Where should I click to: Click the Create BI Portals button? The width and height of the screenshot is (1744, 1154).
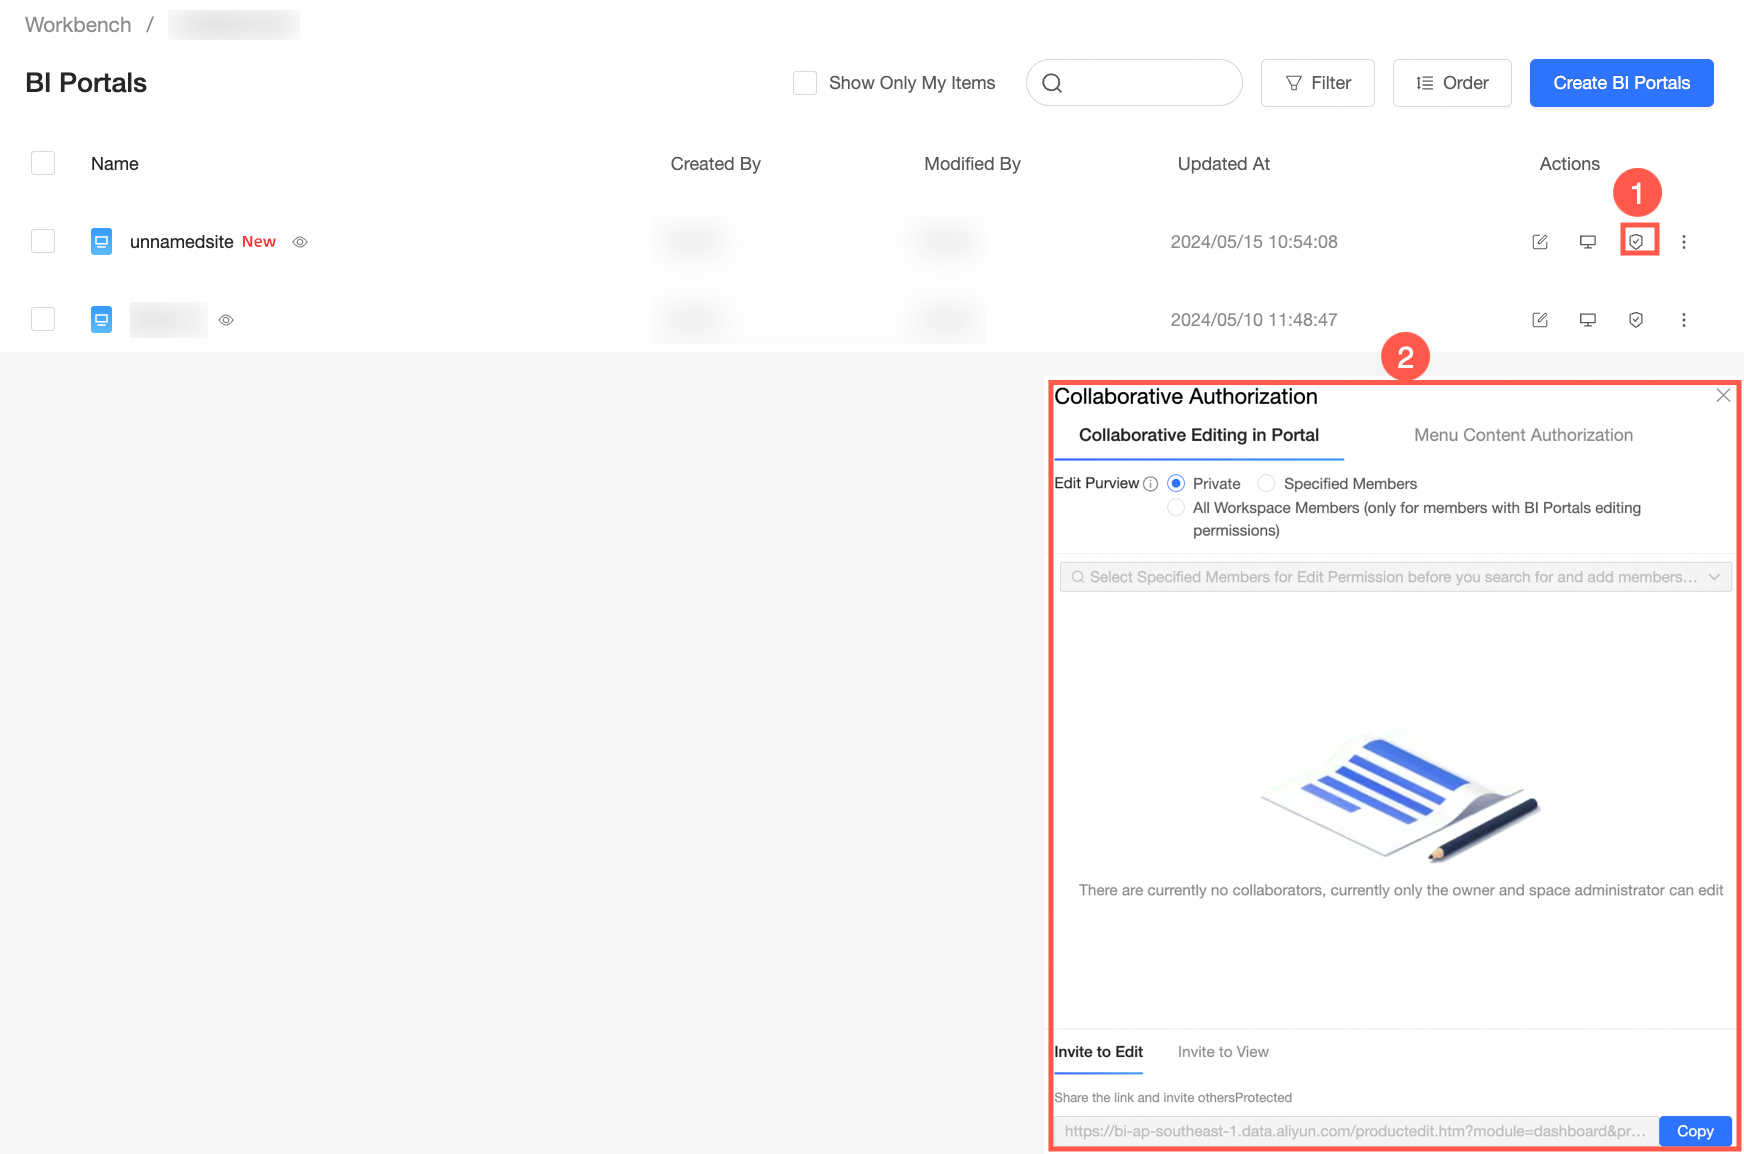(1620, 82)
